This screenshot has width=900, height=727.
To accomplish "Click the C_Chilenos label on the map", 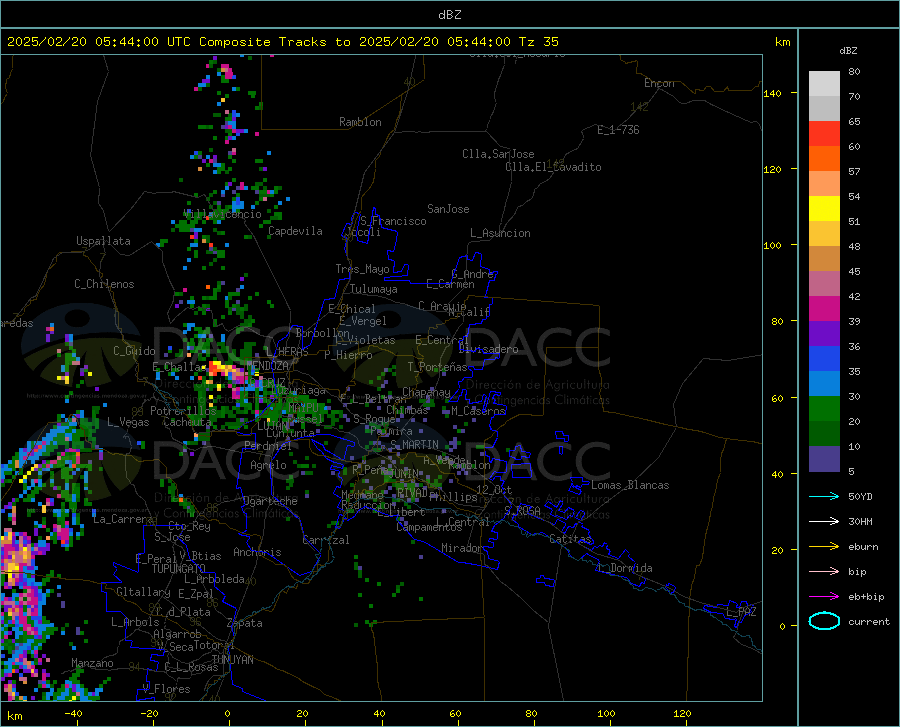I will [104, 284].
